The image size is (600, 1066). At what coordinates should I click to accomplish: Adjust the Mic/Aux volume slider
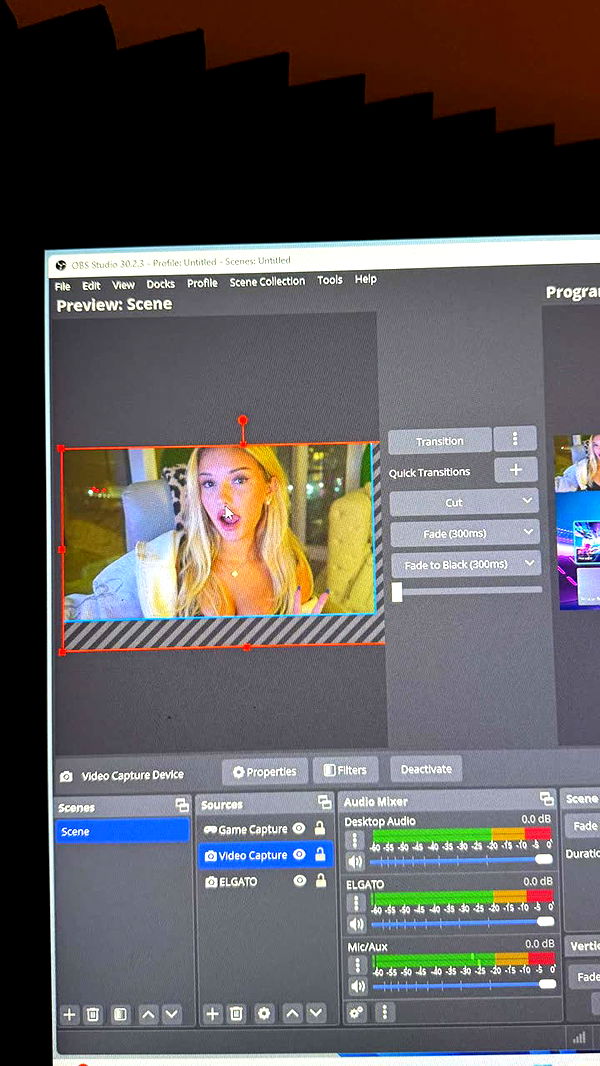tap(460, 984)
